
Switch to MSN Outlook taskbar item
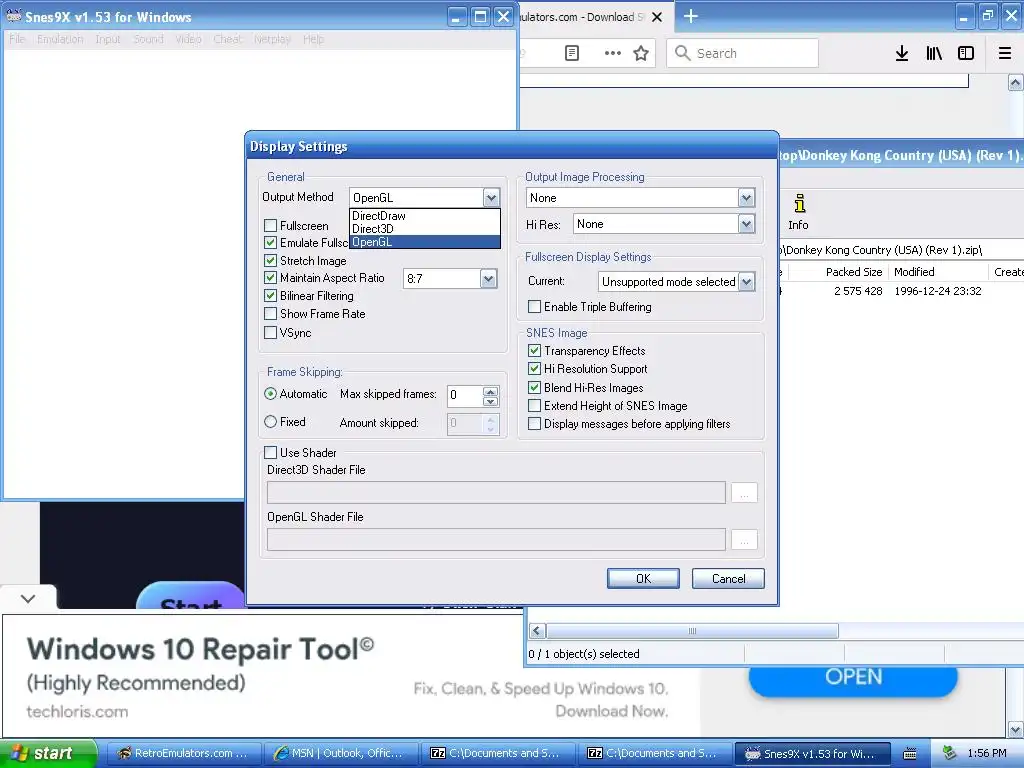tap(340, 753)
